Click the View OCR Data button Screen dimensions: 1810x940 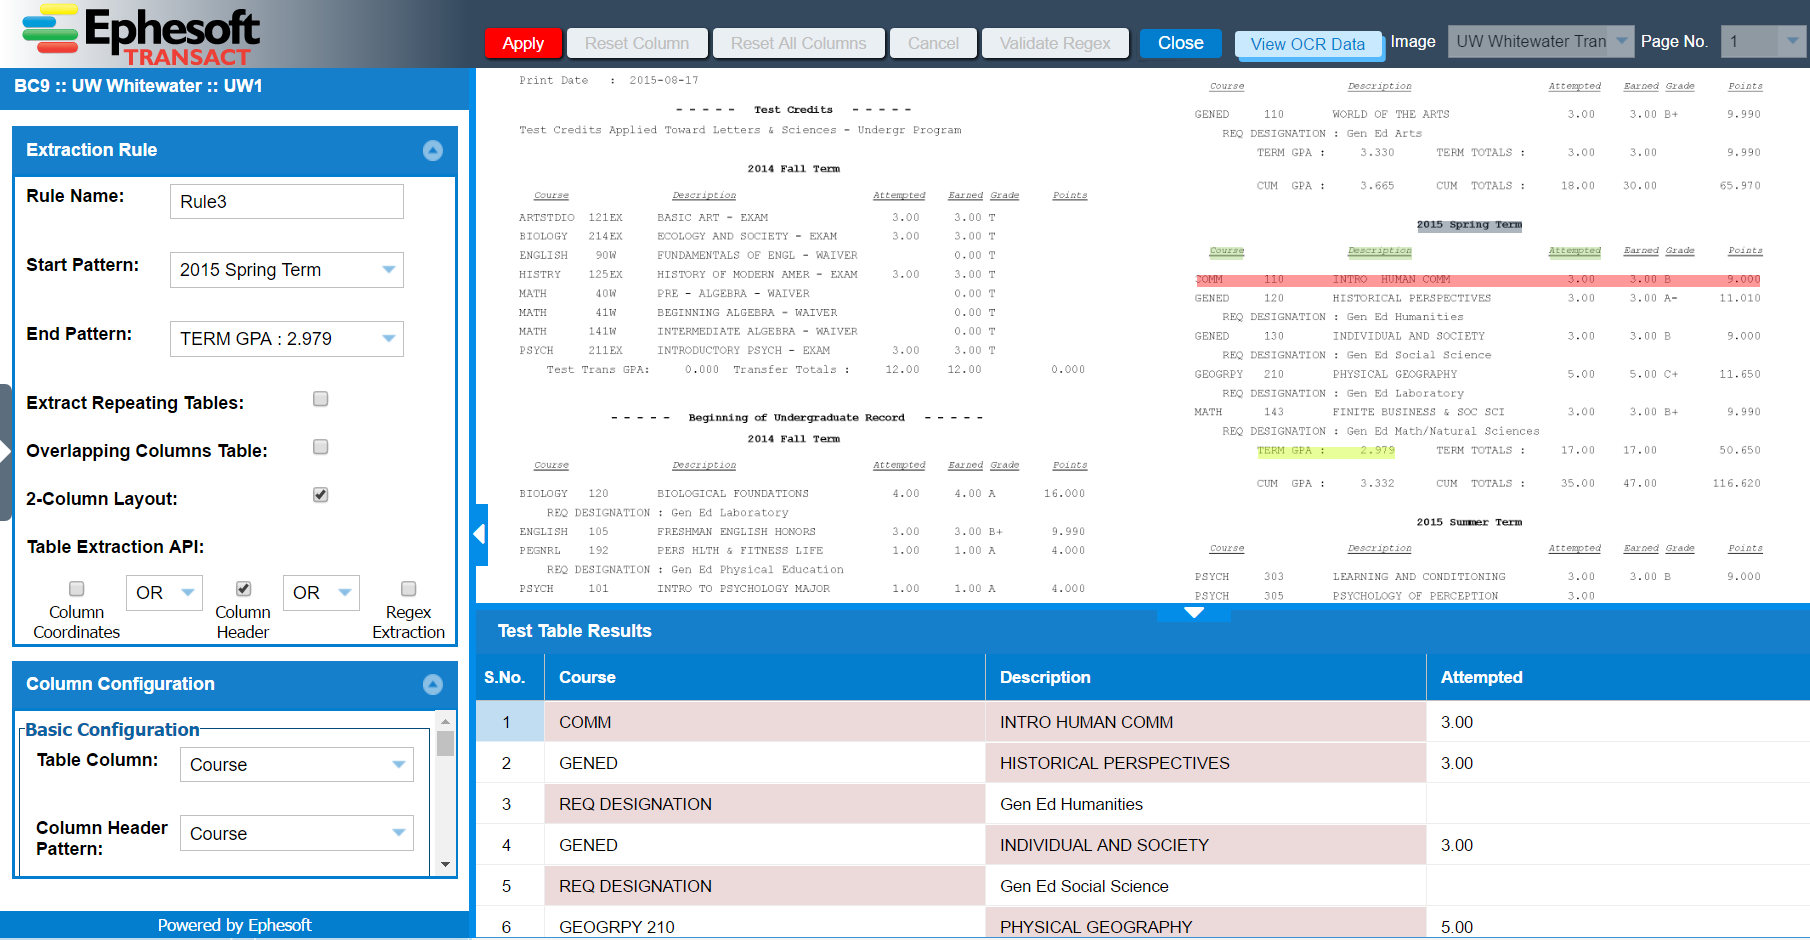(x=1307, y=44)
